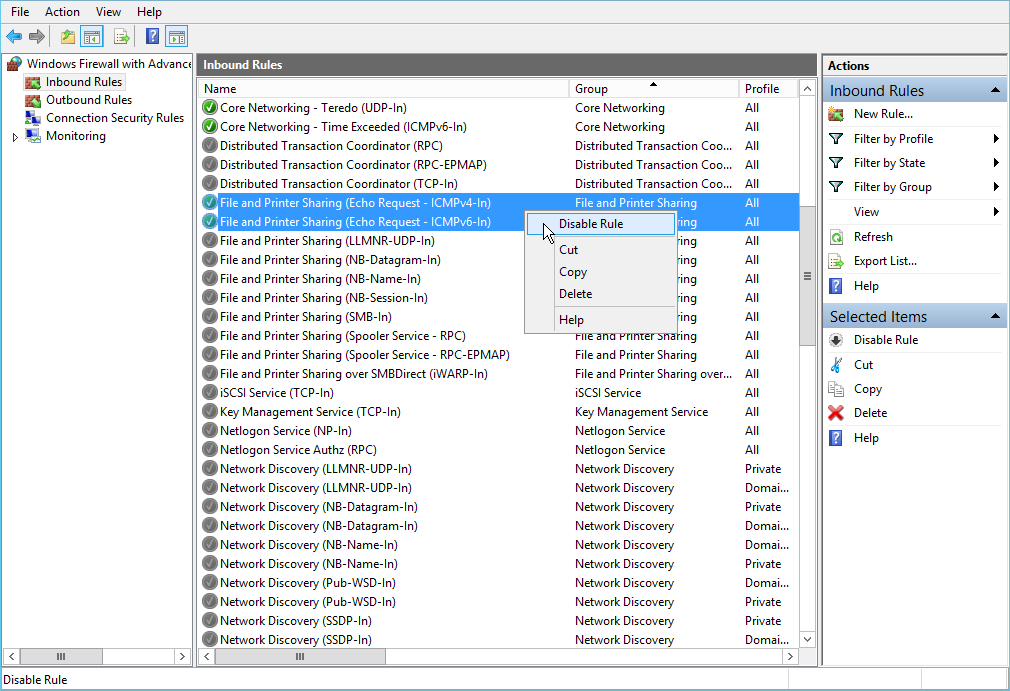This screenshot has height=691, width=1010.
Task: Click the rules list horizontal scrollbar thumb
Action: click(300, 656)
